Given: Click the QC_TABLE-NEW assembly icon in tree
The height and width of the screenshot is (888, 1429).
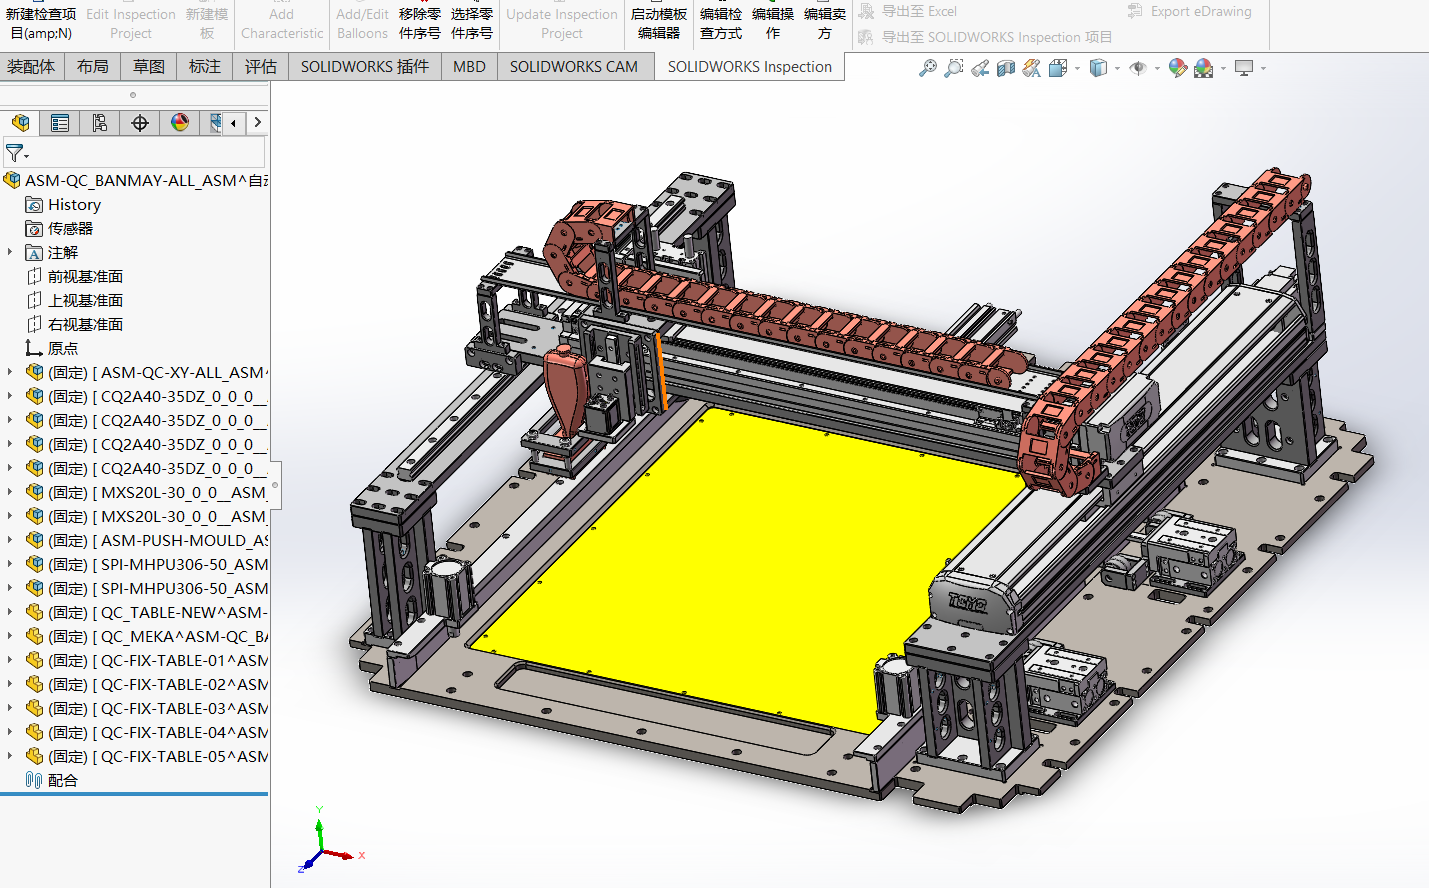Looking at the screenshot, I should [34, 613].
